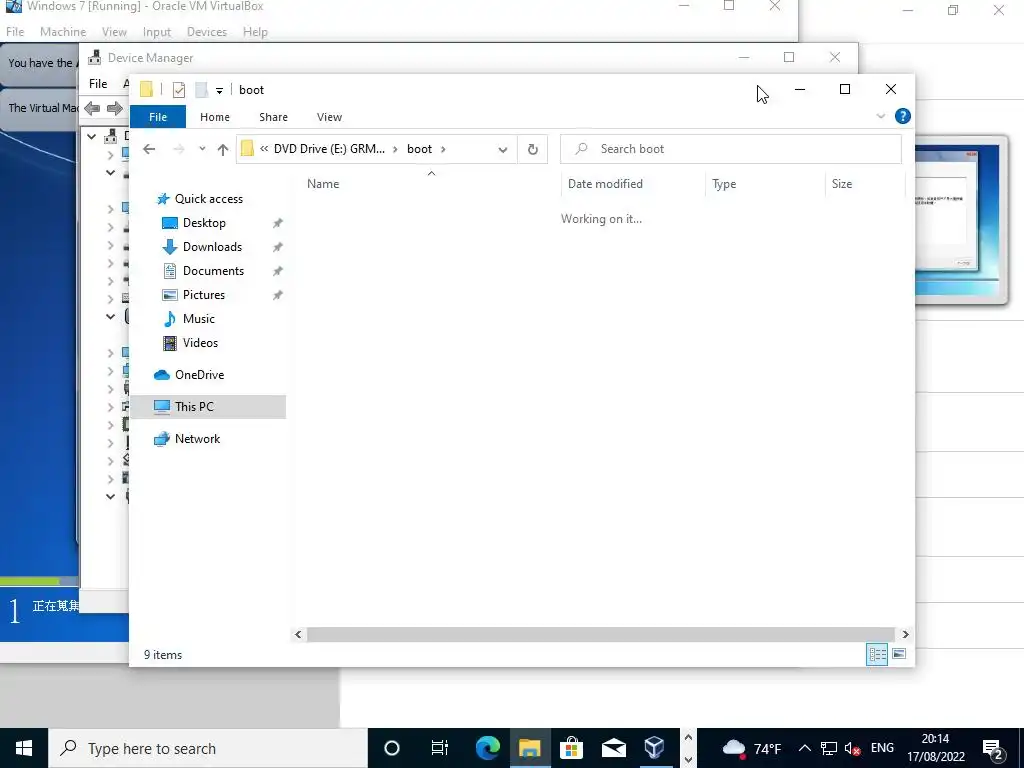1024x768 pixels.
Task: Switch to the Home ribbon tab
Action: tap(215, 117)
